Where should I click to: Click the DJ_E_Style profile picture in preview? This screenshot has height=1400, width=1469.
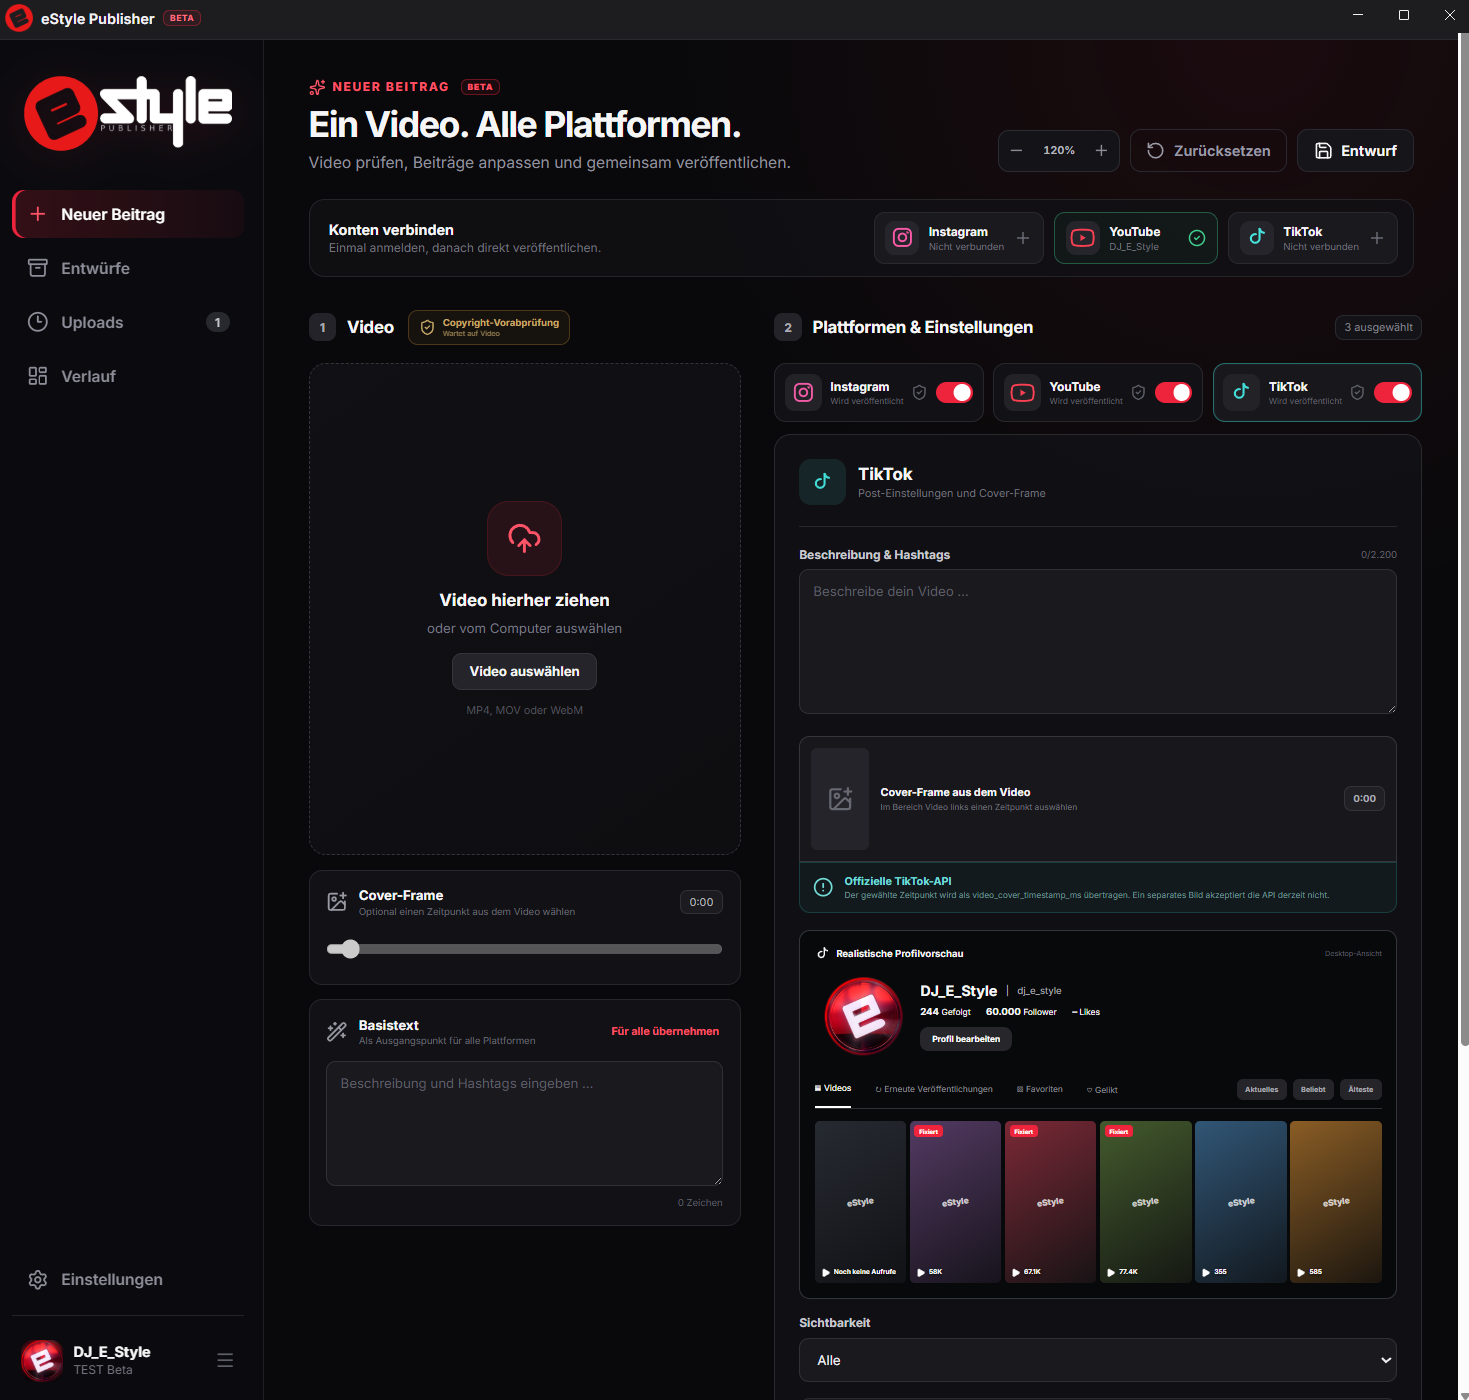tap(863, 1016)
